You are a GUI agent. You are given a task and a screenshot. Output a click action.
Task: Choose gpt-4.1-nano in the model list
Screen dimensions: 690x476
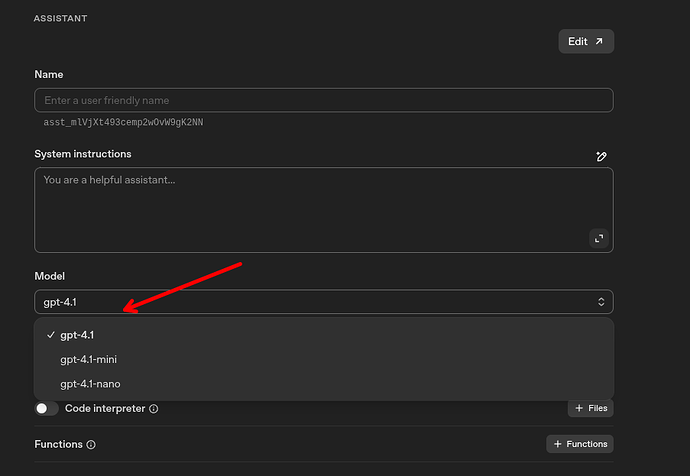91,384
